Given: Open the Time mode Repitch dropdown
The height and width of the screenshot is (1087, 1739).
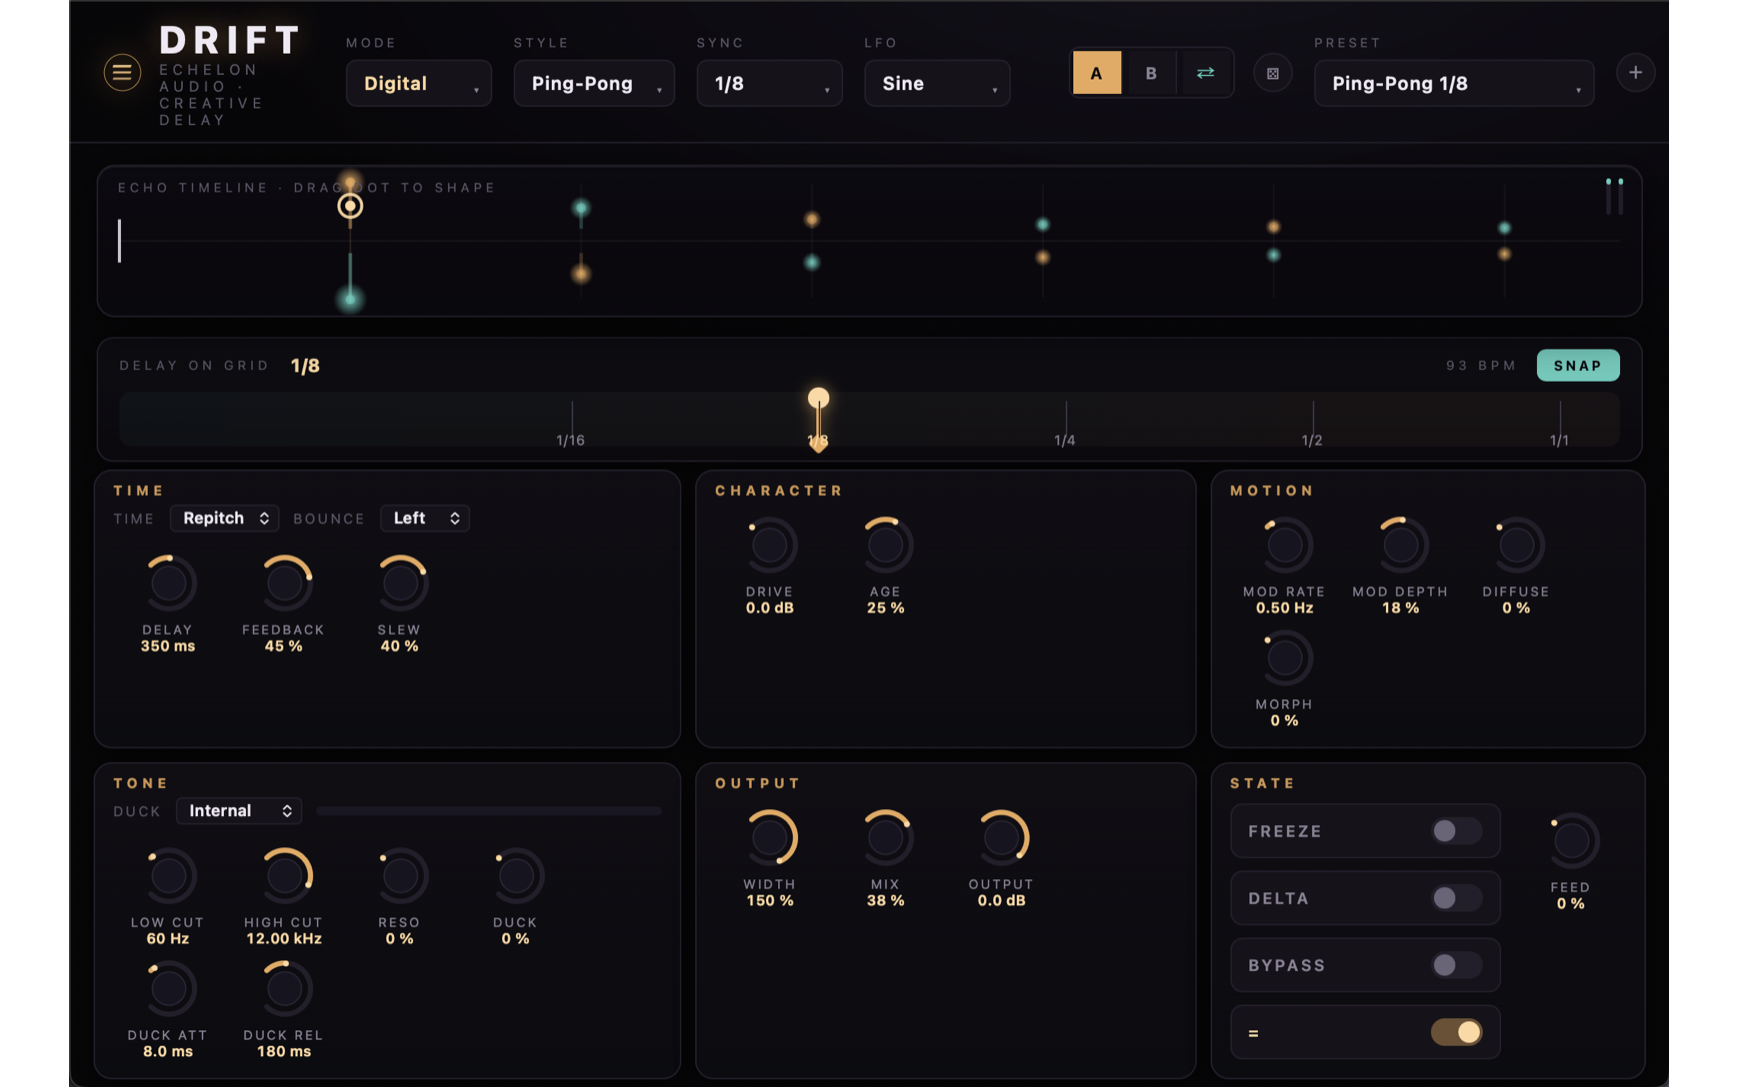Looking at the screenshot, I should click(x=224, y=518).
